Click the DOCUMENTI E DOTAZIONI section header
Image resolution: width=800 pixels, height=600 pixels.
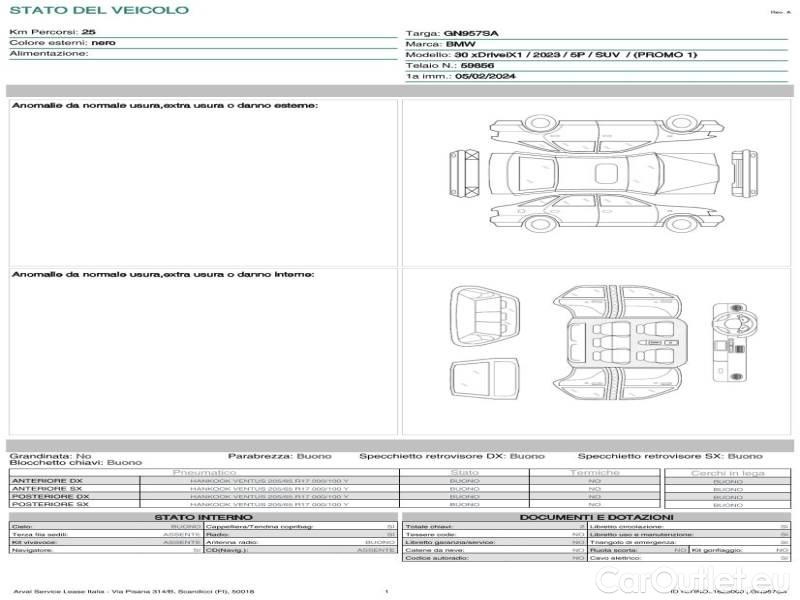pyautogui.click(x=596, y=517)
